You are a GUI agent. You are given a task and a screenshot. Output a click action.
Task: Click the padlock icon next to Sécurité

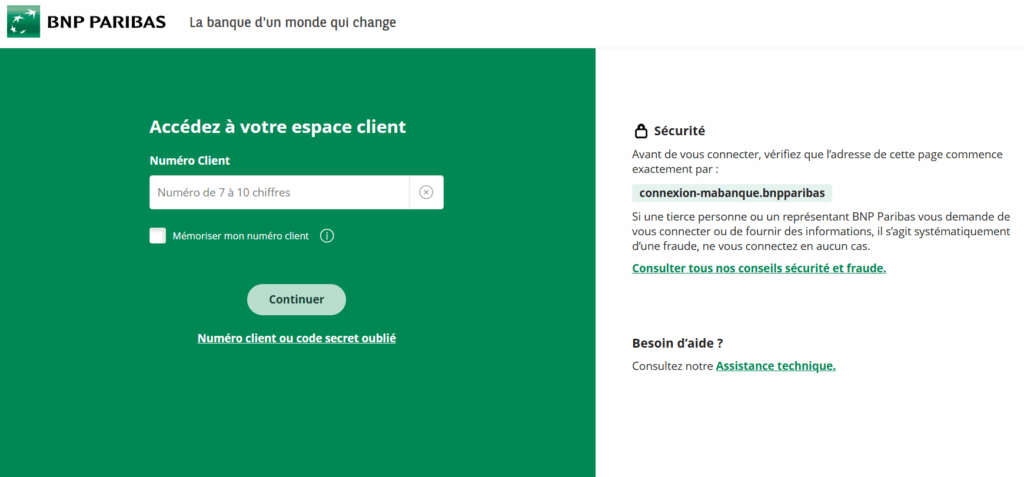click(641, 131)
